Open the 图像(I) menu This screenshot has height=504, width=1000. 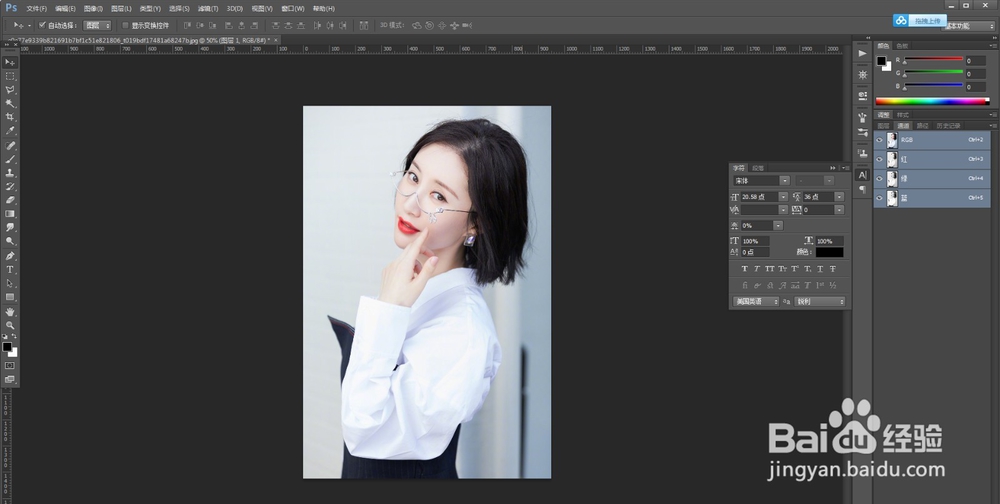coord(93,9)
